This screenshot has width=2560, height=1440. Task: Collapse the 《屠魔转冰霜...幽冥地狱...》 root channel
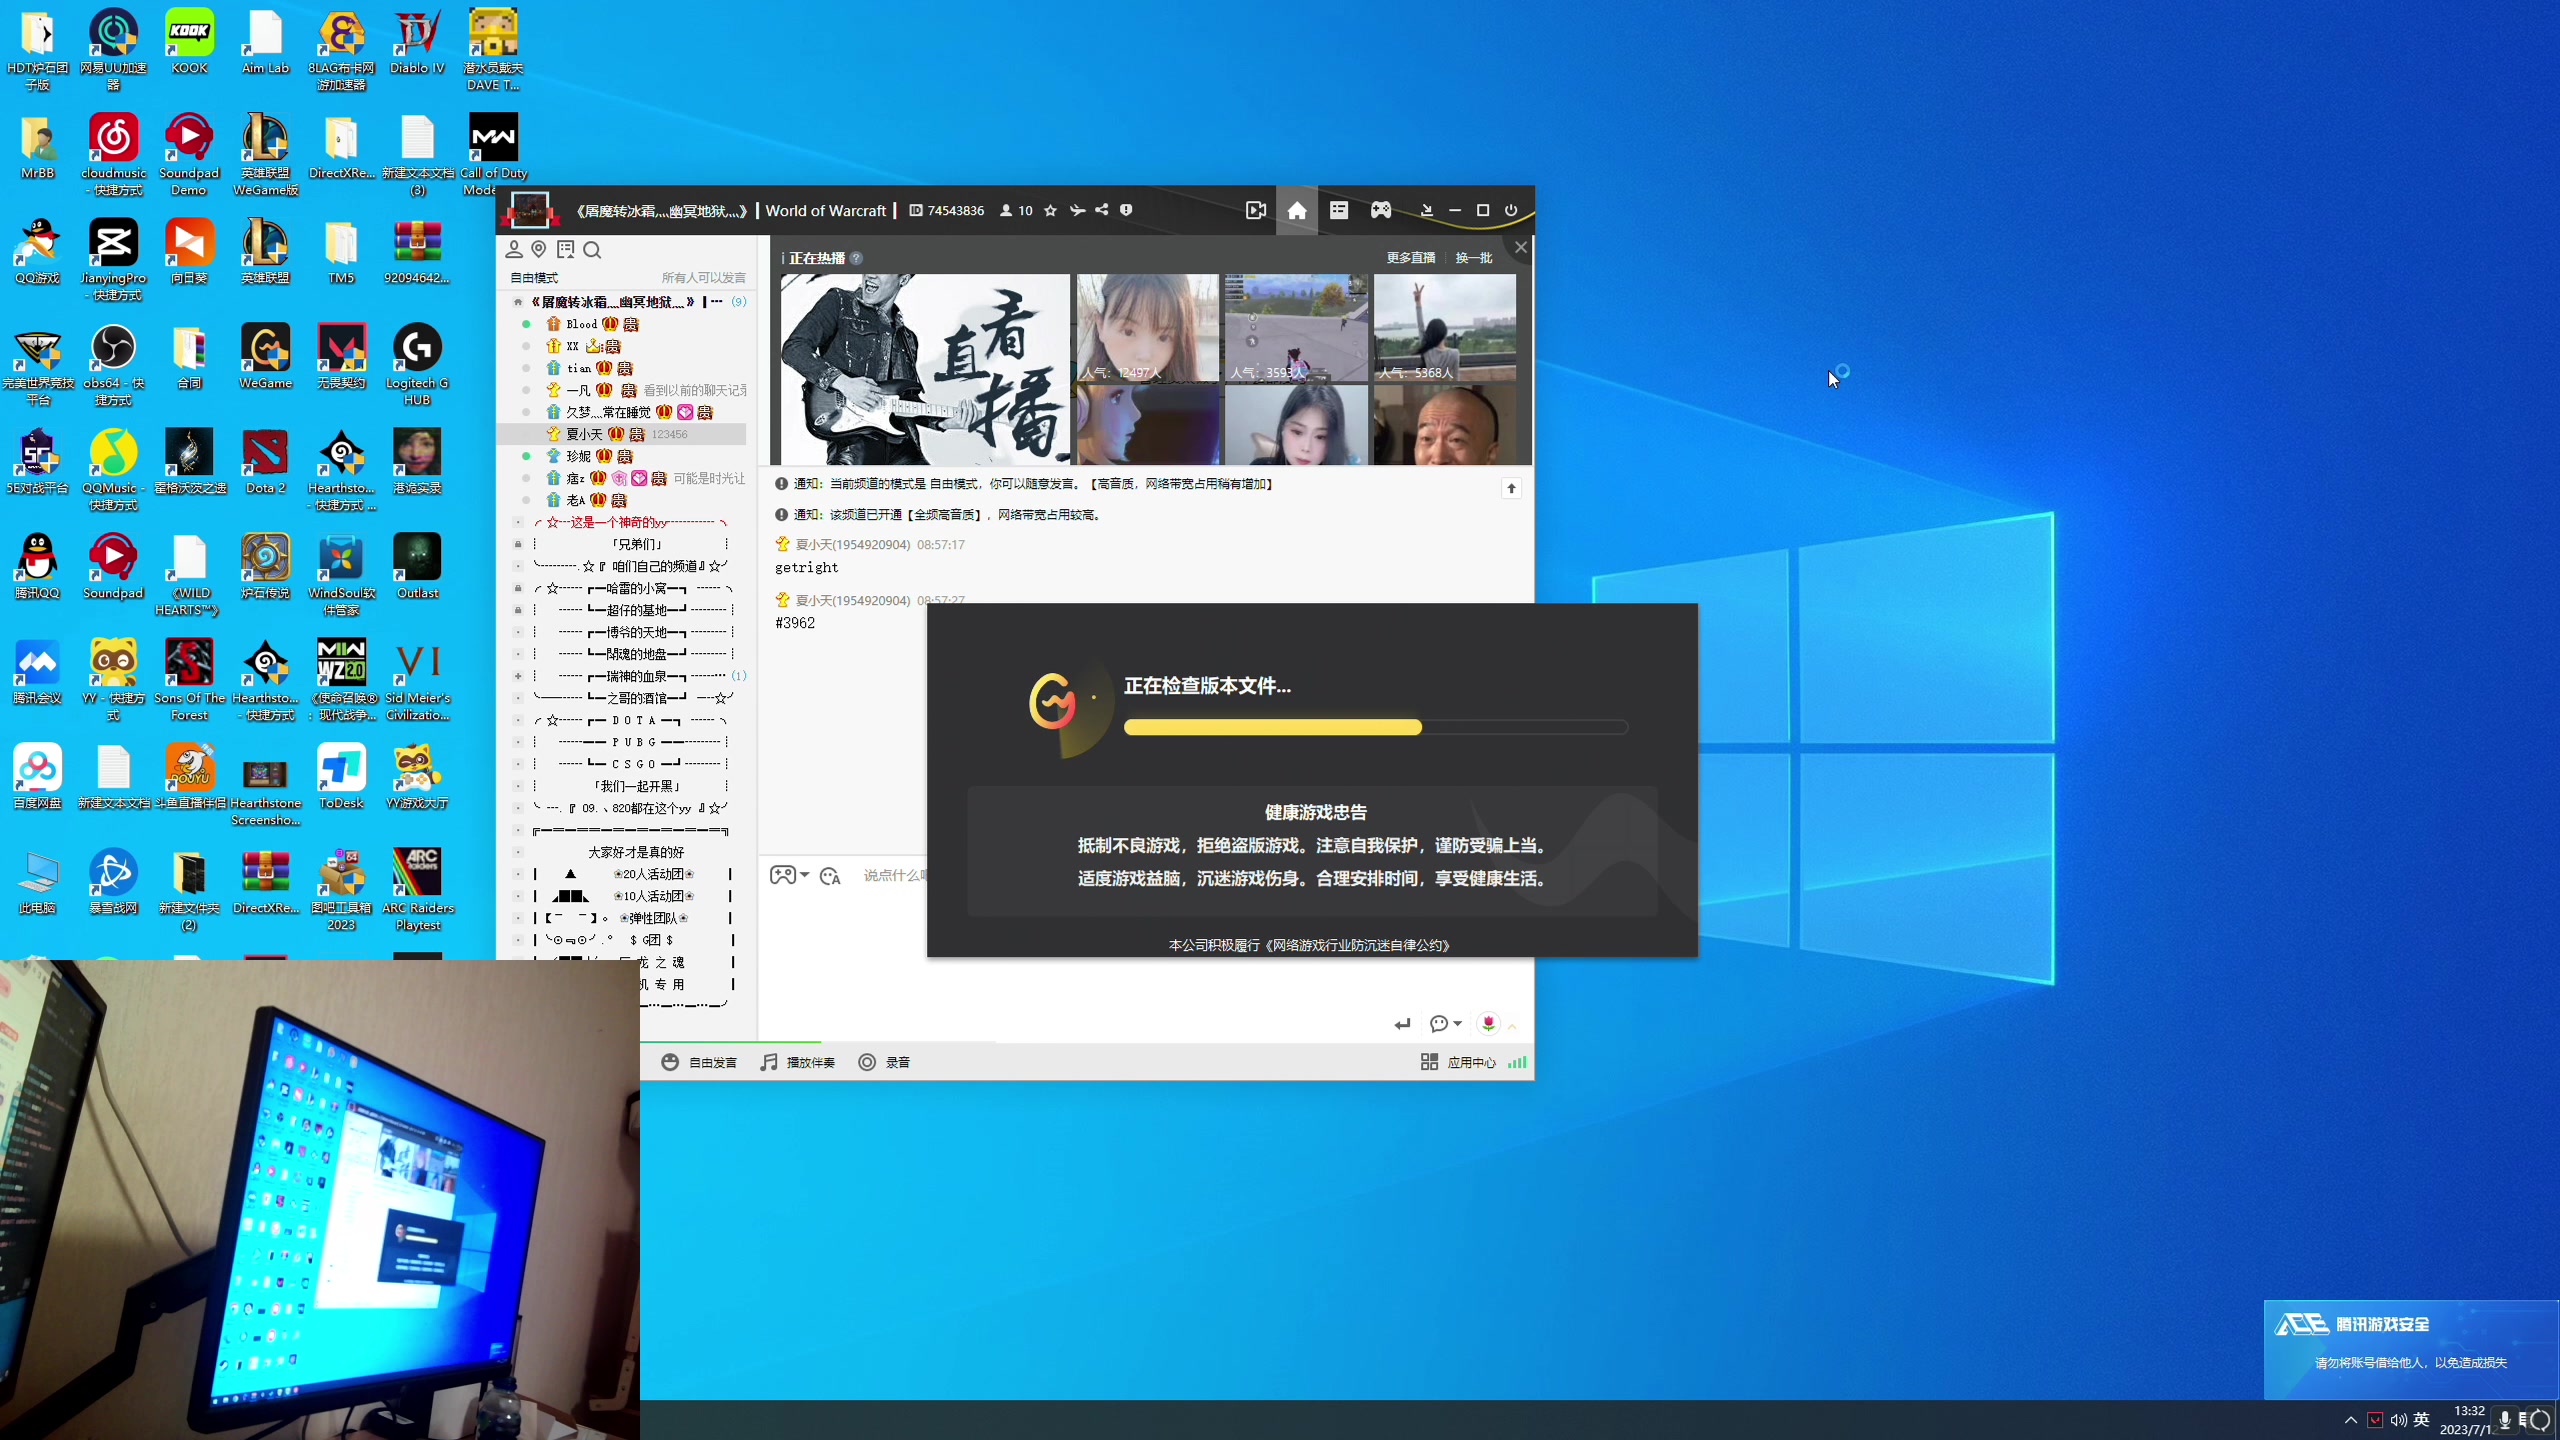[518, 302]
